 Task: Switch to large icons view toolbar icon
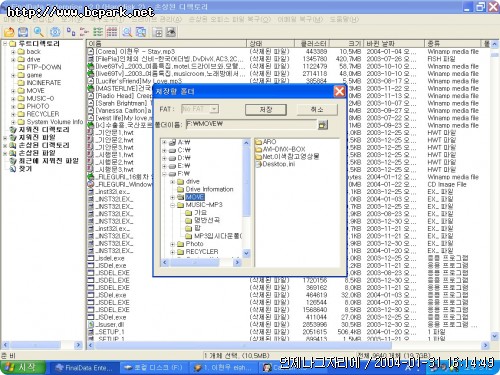71,32
